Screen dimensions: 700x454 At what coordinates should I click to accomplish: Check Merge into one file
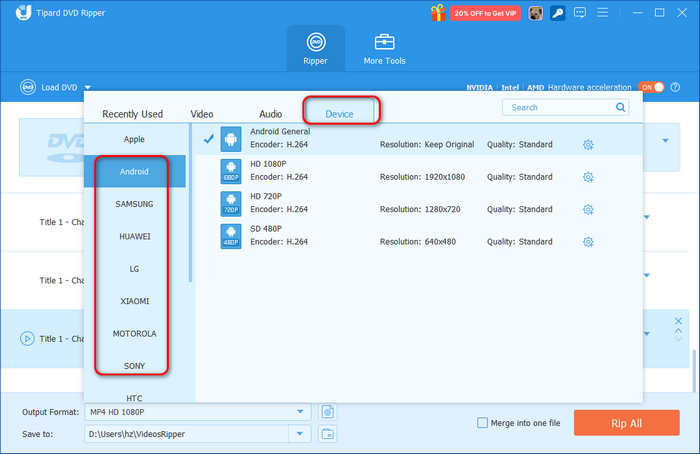[482, 423]
